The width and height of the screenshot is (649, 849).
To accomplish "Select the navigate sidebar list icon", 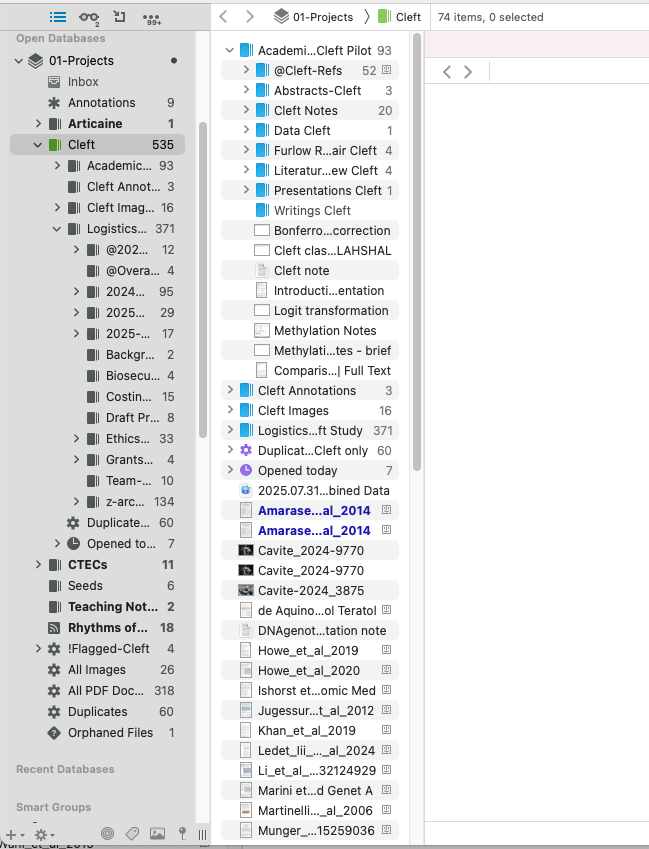I will tap(58, 17).
